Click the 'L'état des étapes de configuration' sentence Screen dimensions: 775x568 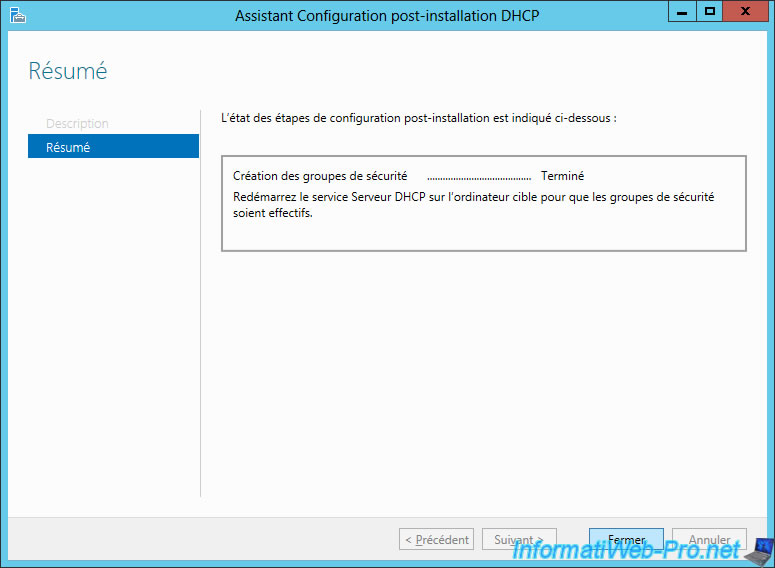[x=419, y=118]
